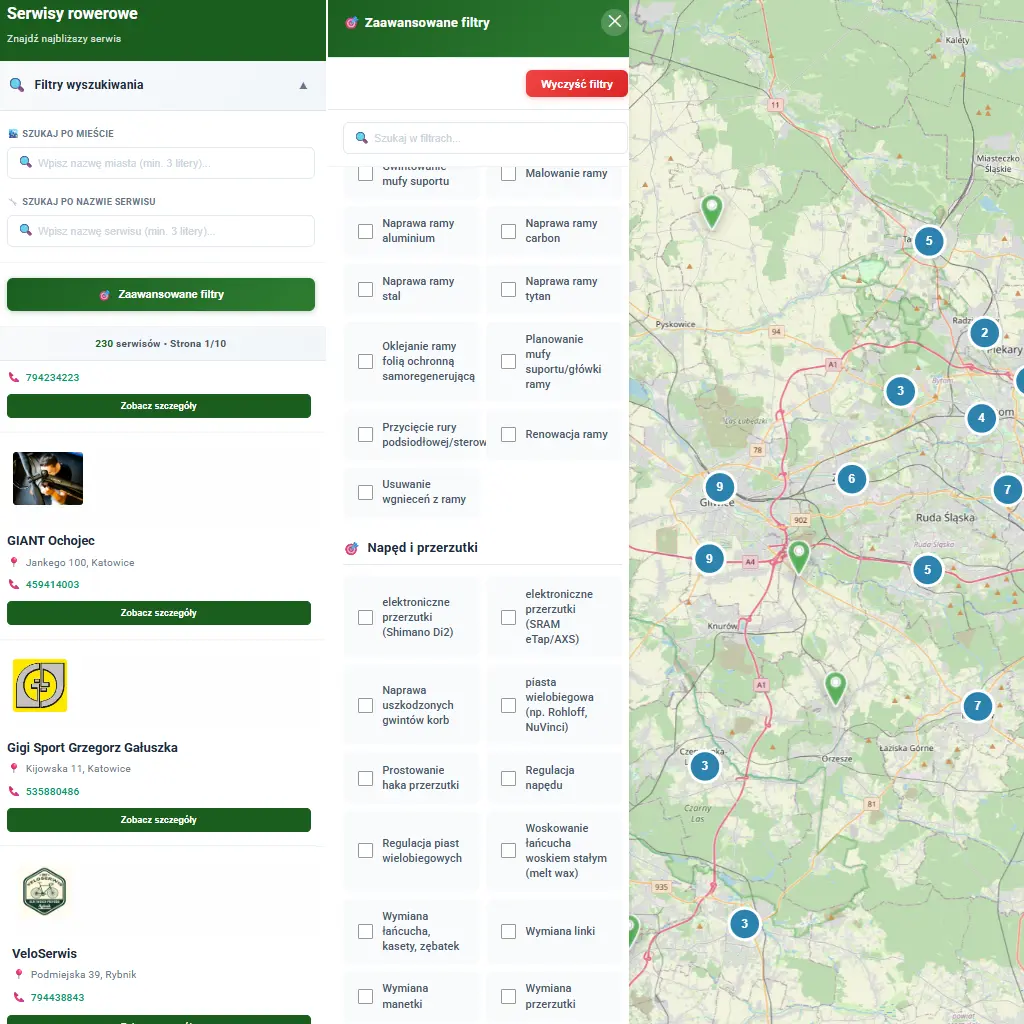Check Naprawa ramy aluminium checkbox
Viewport: 1024px width, 1024px height.
366,231
